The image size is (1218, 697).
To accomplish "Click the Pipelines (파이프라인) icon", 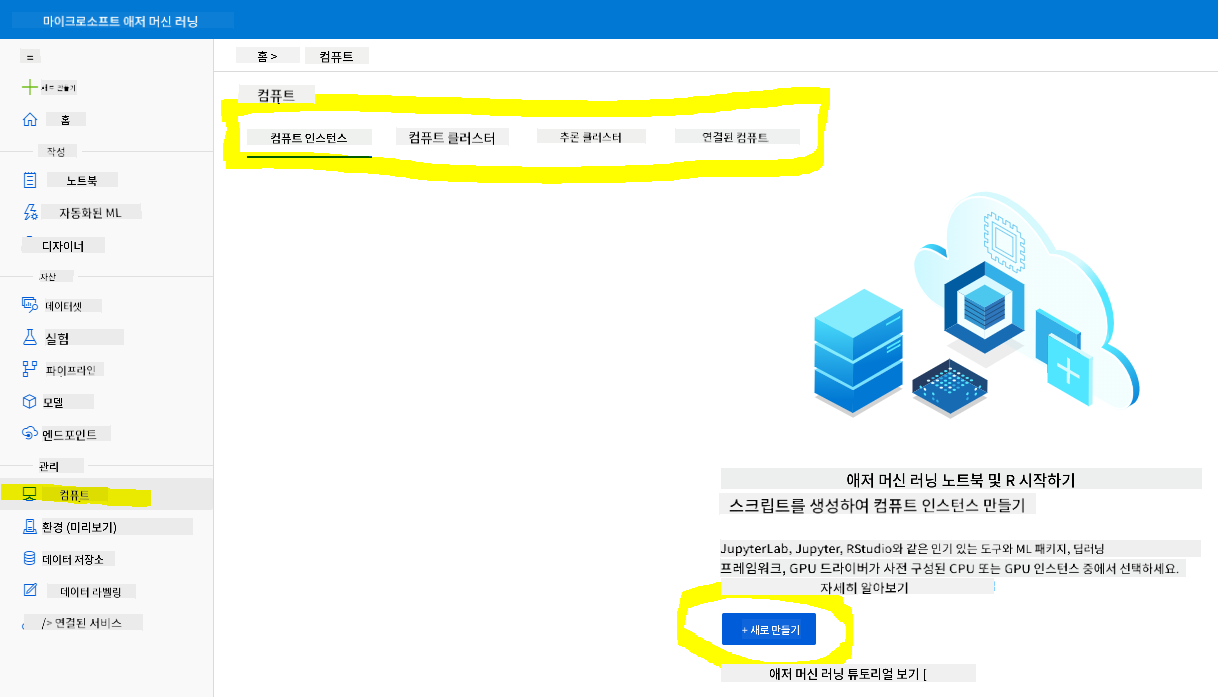I will tap(29, 369).
